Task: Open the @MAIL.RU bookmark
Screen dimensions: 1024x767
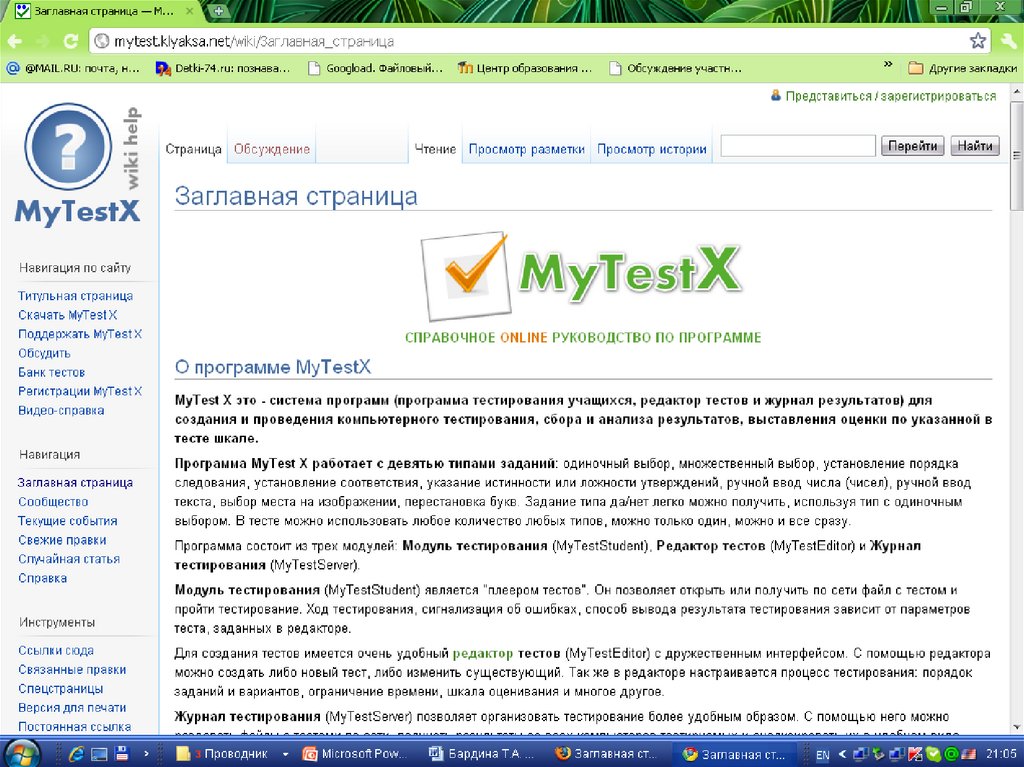Action: [73, 68]
